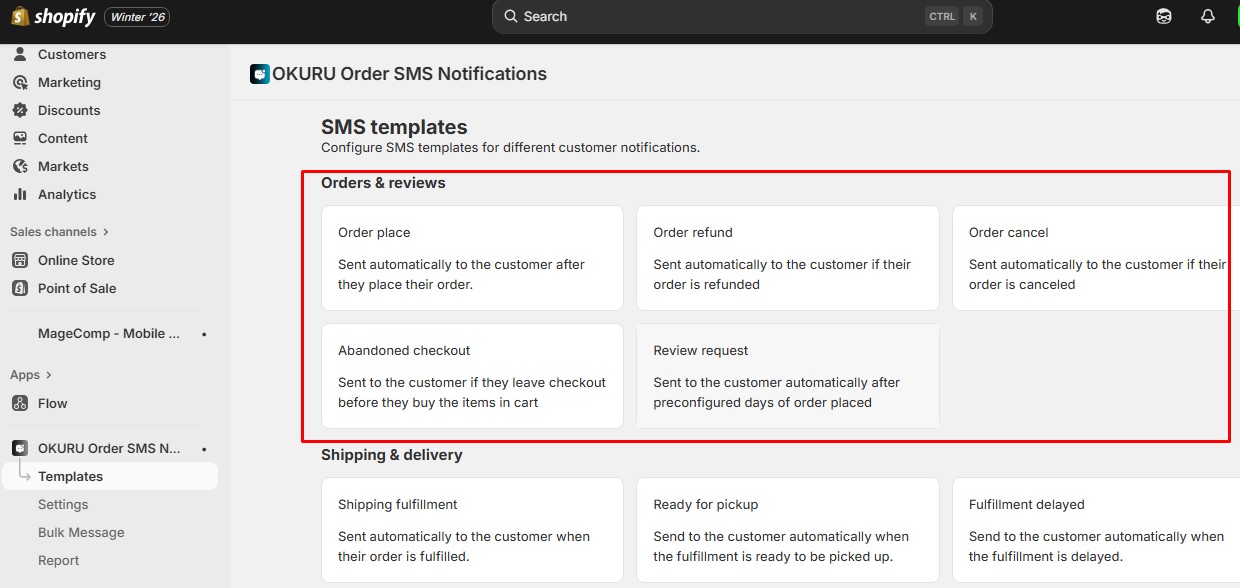Image resolution: width=1240 pixels, height=588 pixels.
Task: Click the Winter '26 edition badge
Action: click(x=137, y=17)
